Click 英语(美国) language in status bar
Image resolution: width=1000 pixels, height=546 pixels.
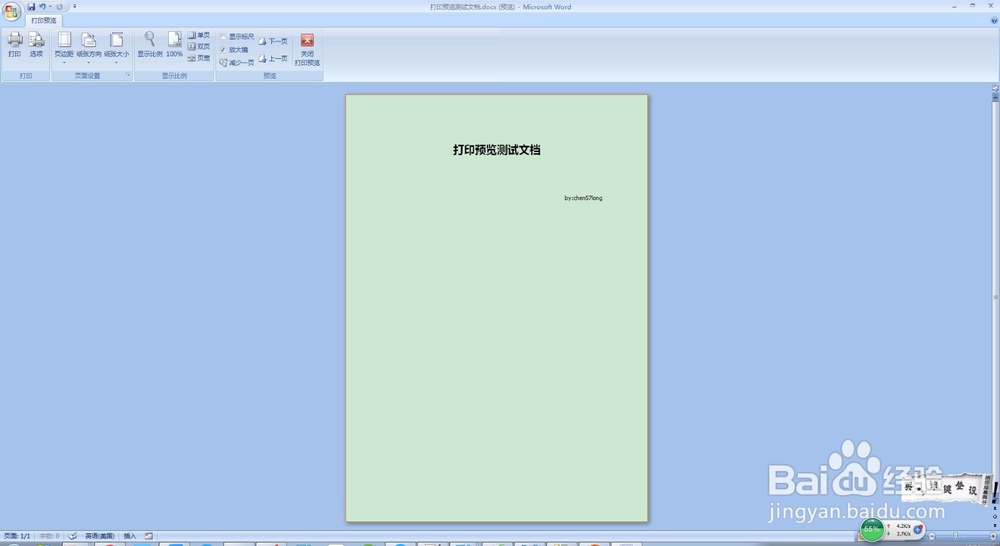click(x=99, y=536)
